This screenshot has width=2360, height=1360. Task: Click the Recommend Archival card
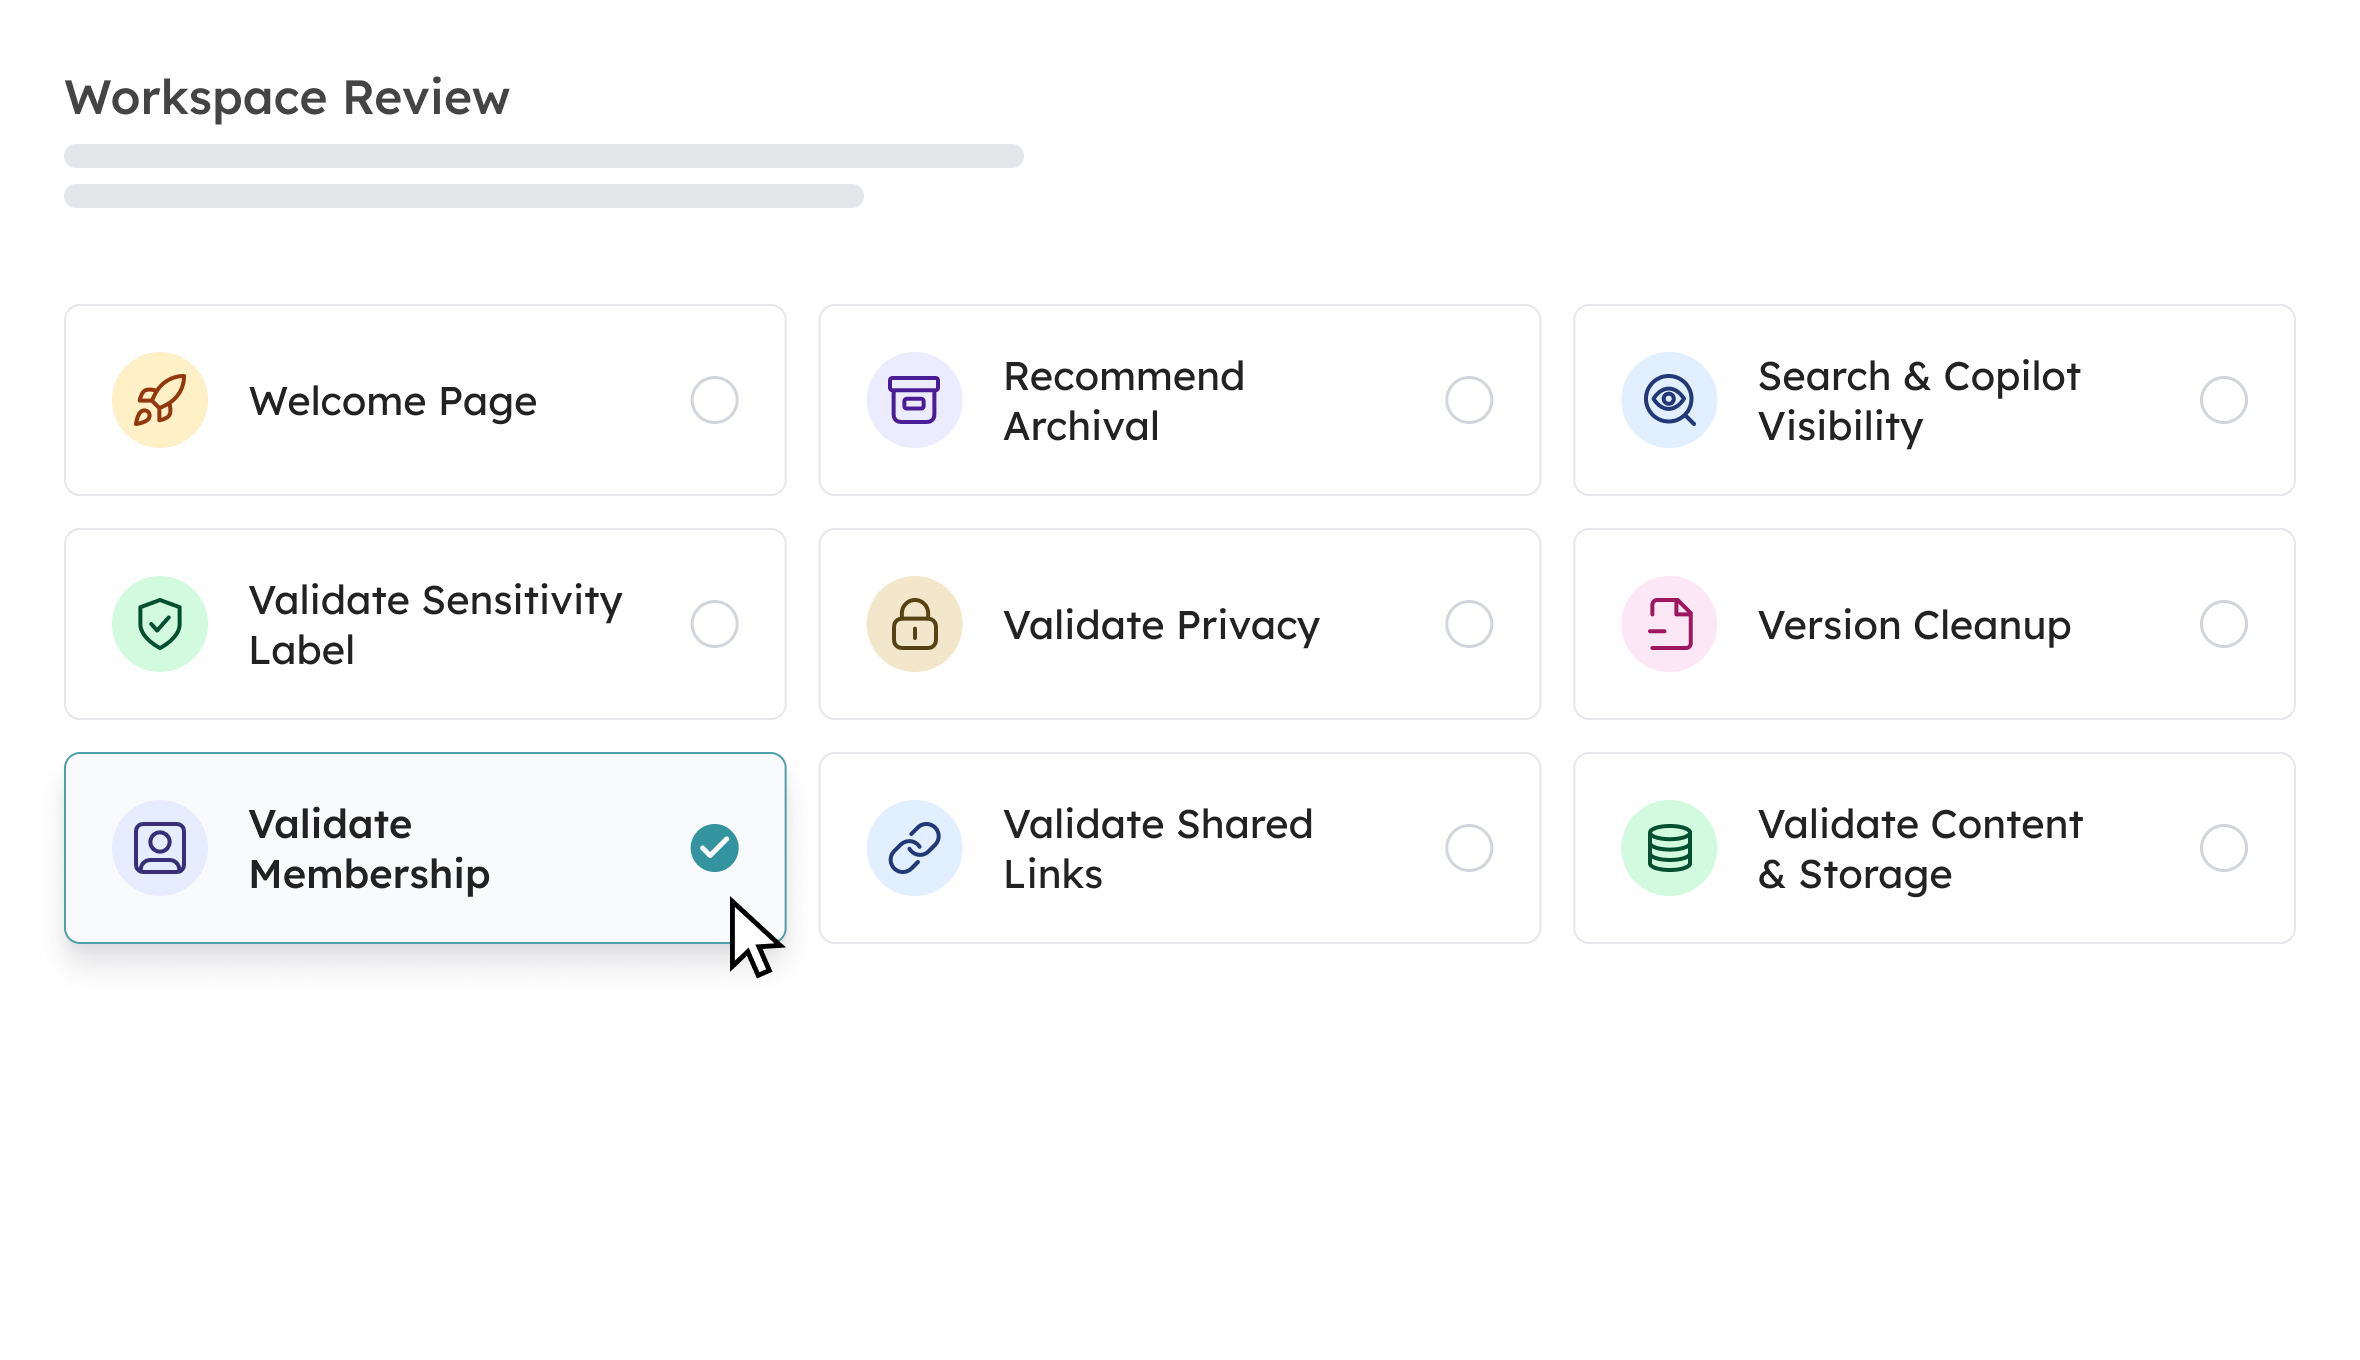1178,399
